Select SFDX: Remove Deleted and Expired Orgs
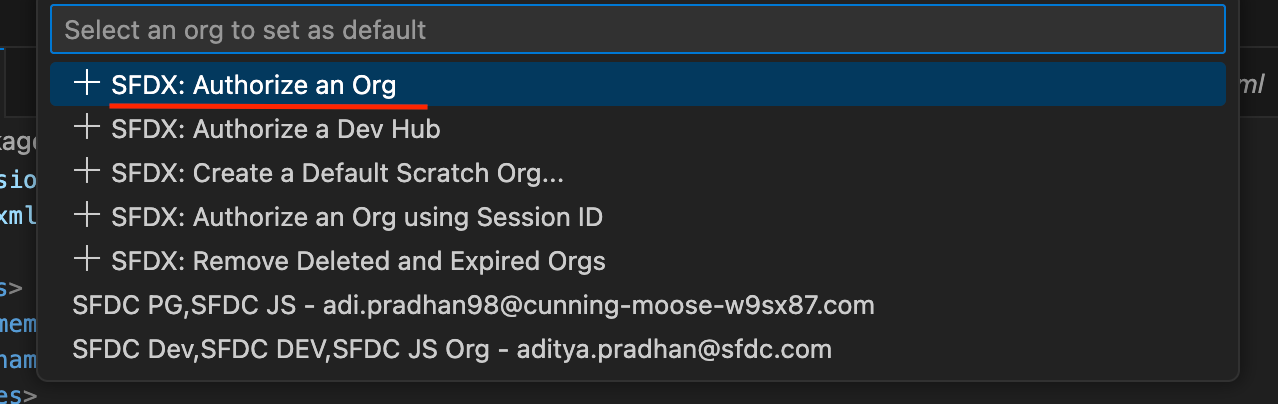The height and width of the screenshot is (404, 1278). point(358,262)
